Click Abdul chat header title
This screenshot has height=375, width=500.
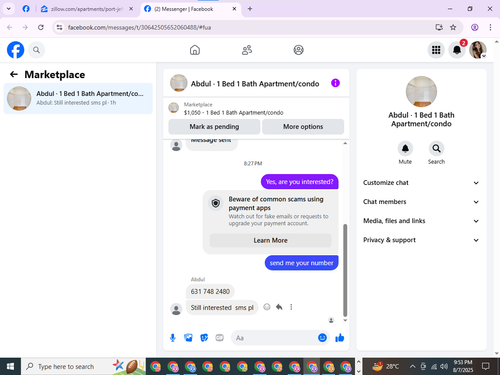click(255, 84)
